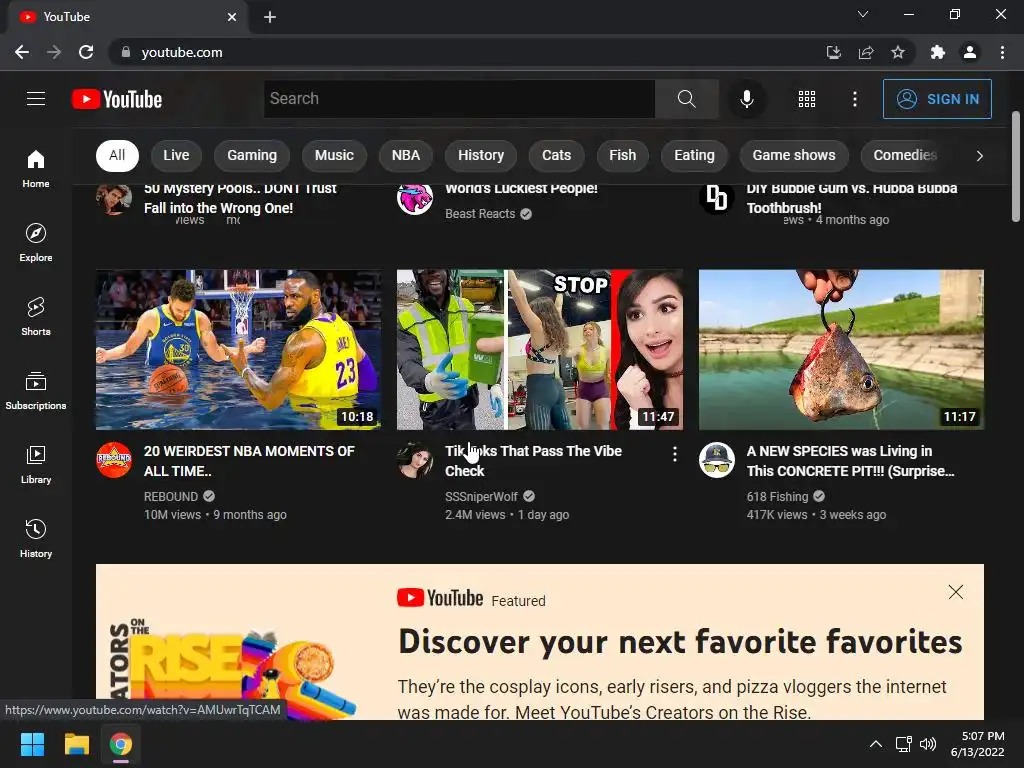Select the Live category chip
The width and height of the screenshot is (1024, 768).
(176, 155)
